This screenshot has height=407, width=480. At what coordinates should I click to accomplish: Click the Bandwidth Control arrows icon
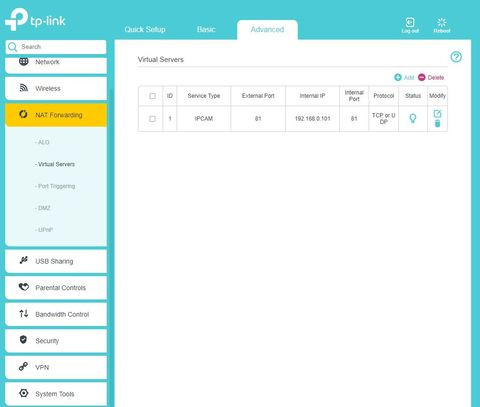tap(24, 313)
